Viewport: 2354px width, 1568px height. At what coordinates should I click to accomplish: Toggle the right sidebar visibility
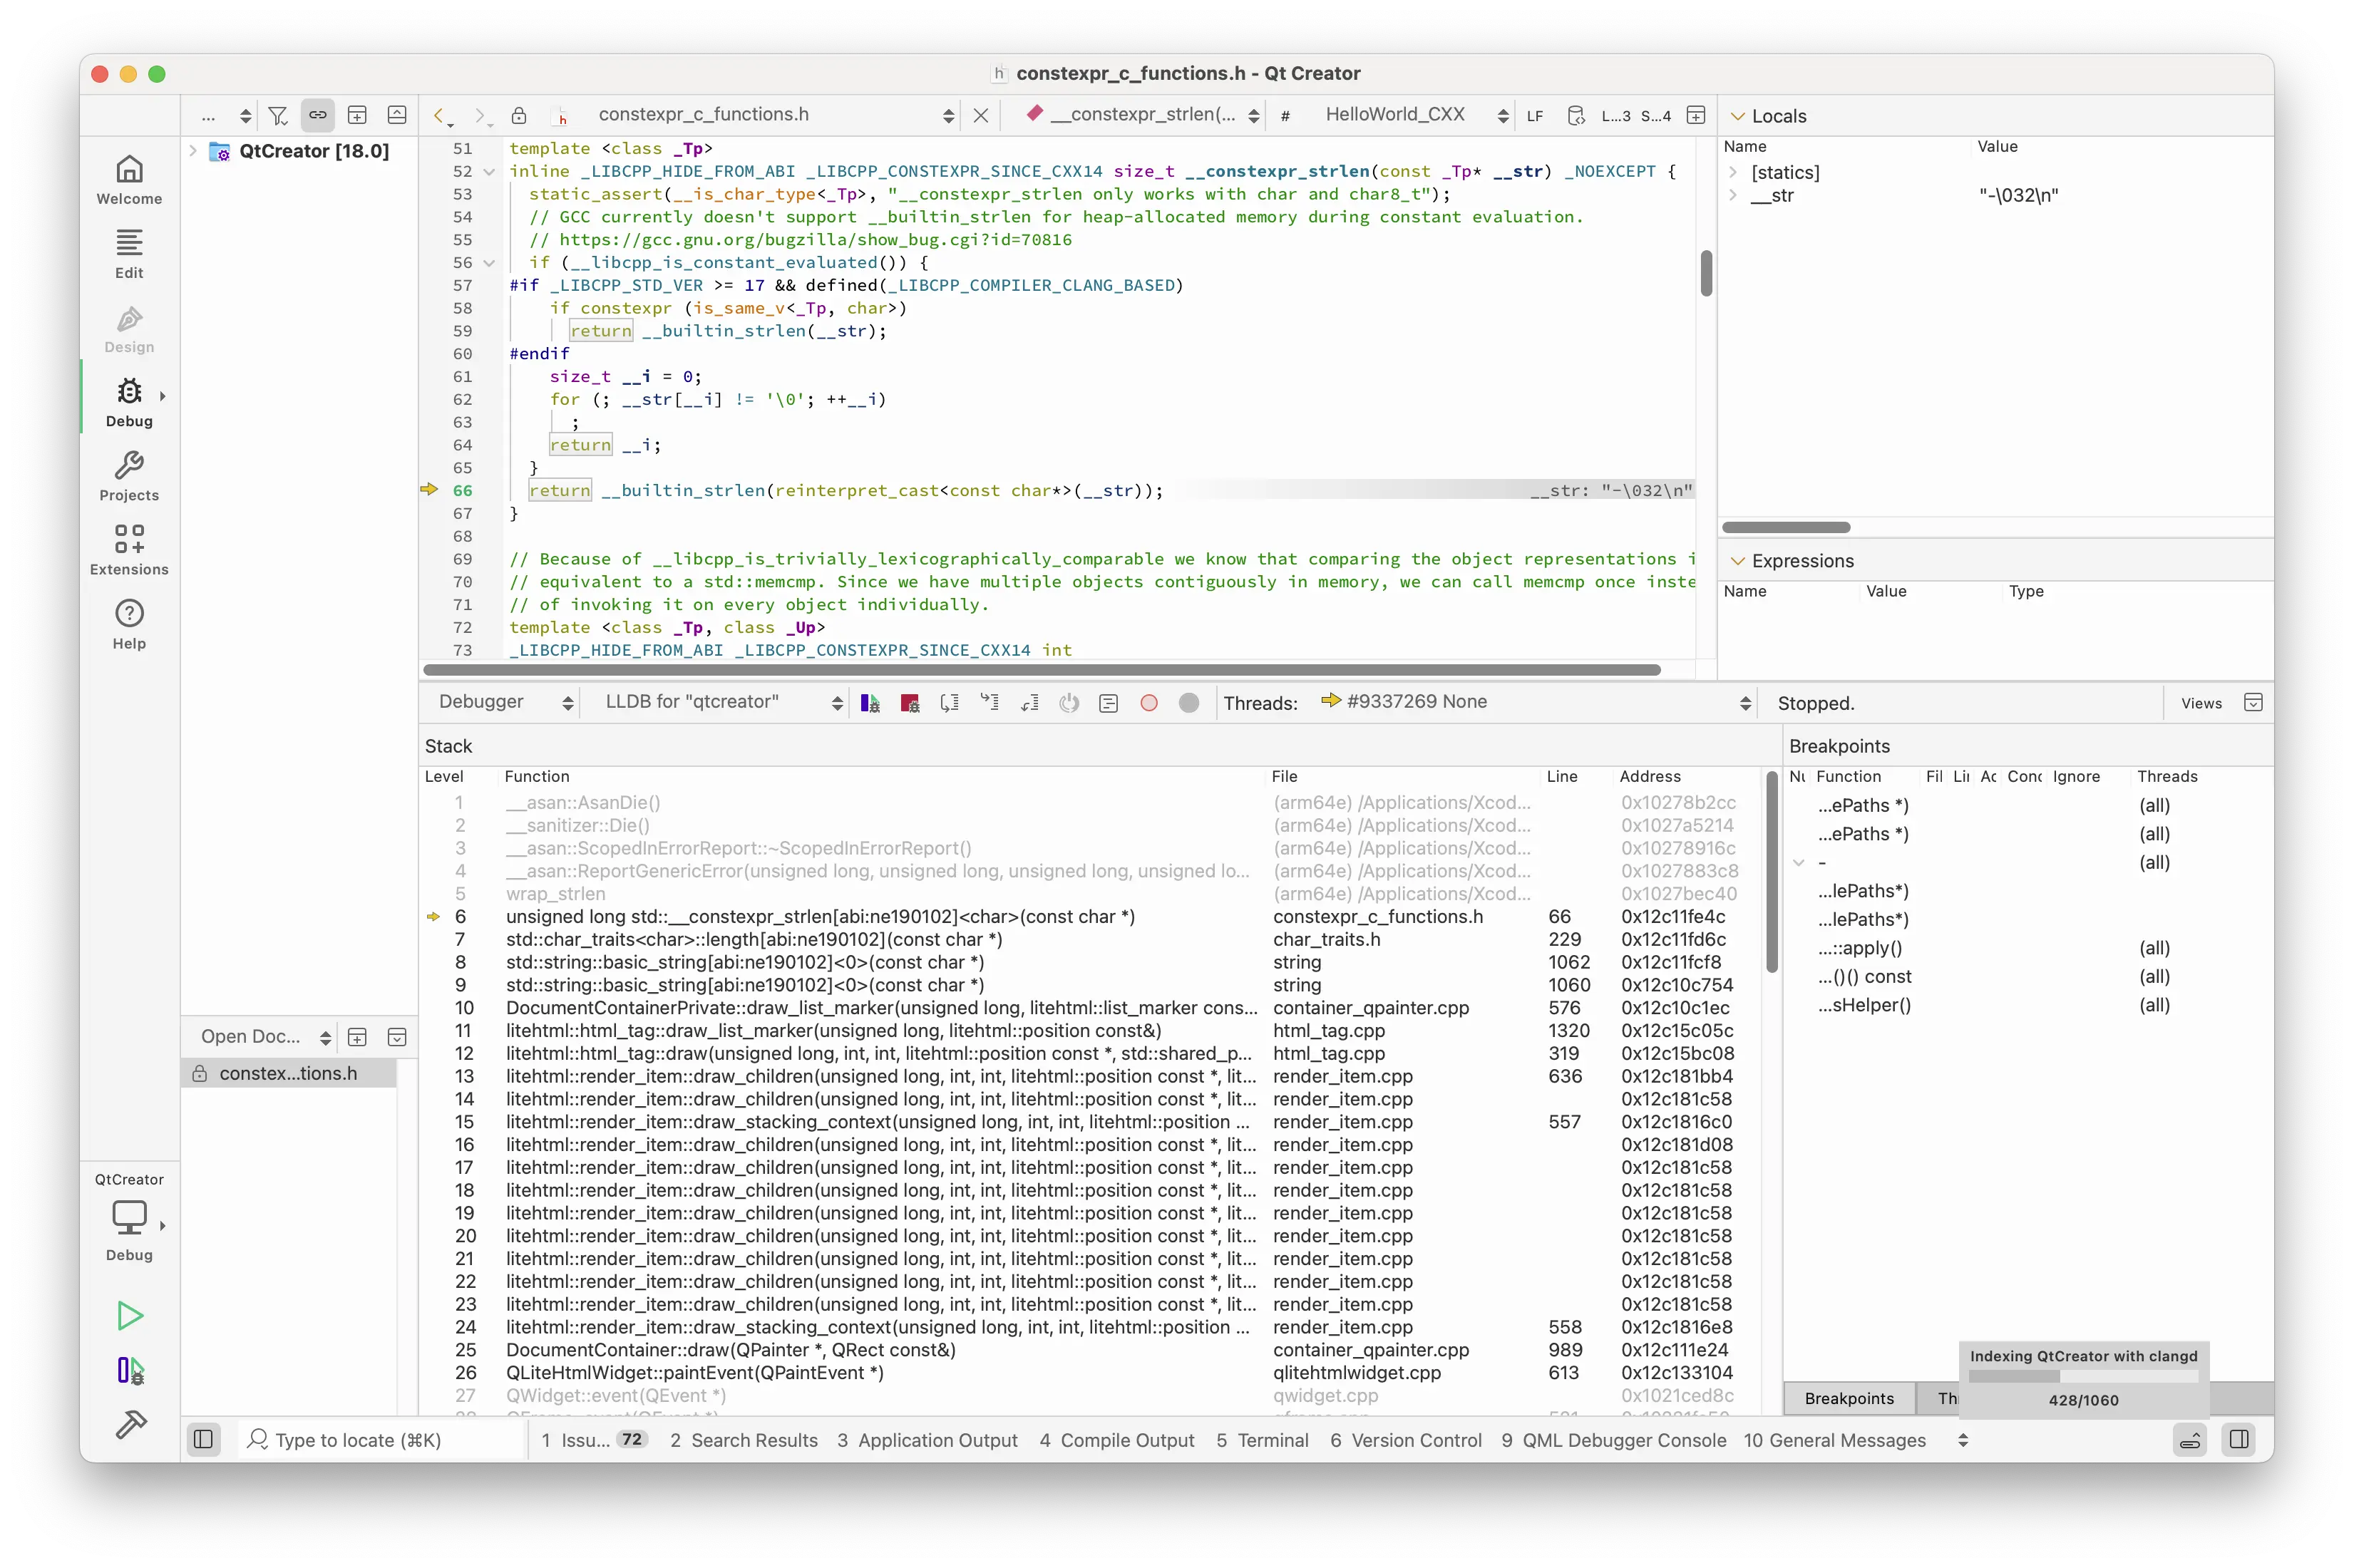[x=2239, y=1440]
